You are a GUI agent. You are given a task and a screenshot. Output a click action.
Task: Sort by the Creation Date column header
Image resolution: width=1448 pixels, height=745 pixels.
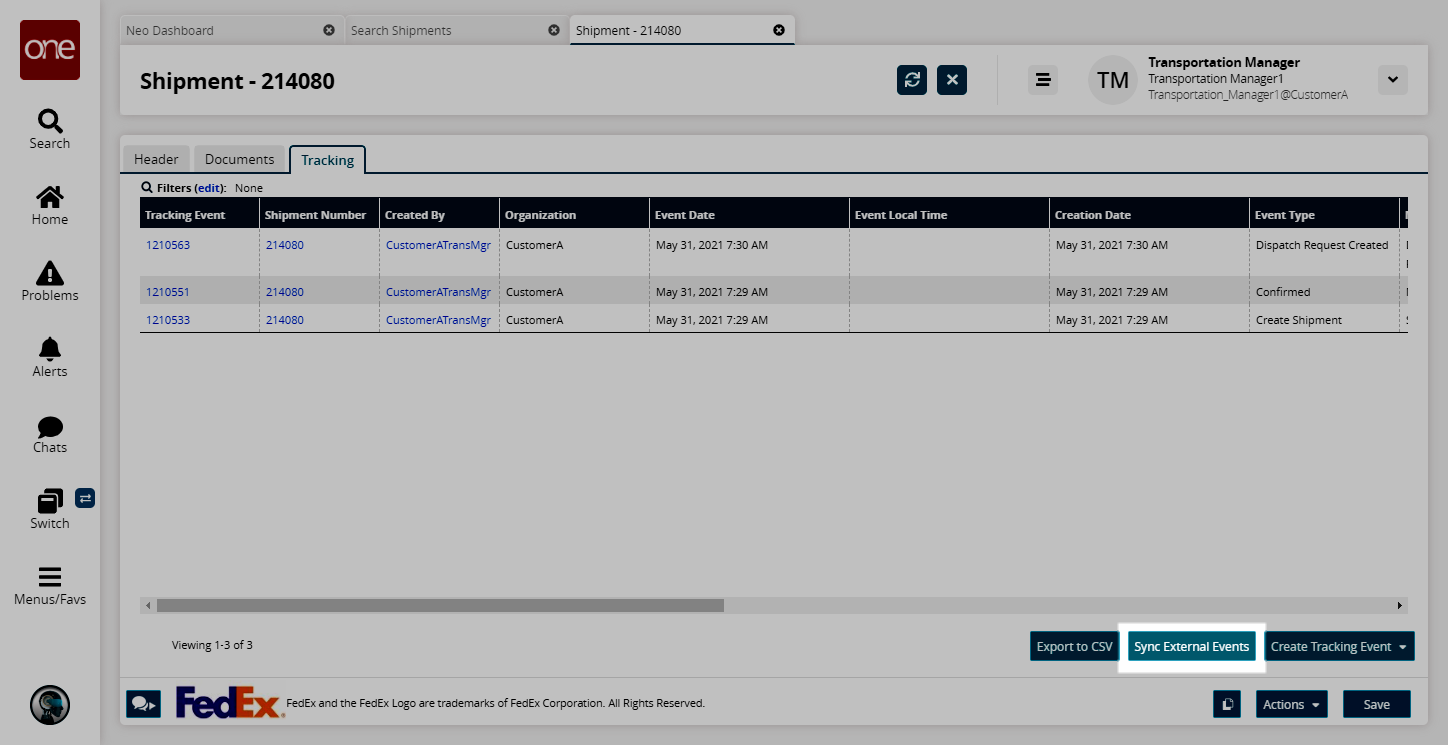[1149, 215]
